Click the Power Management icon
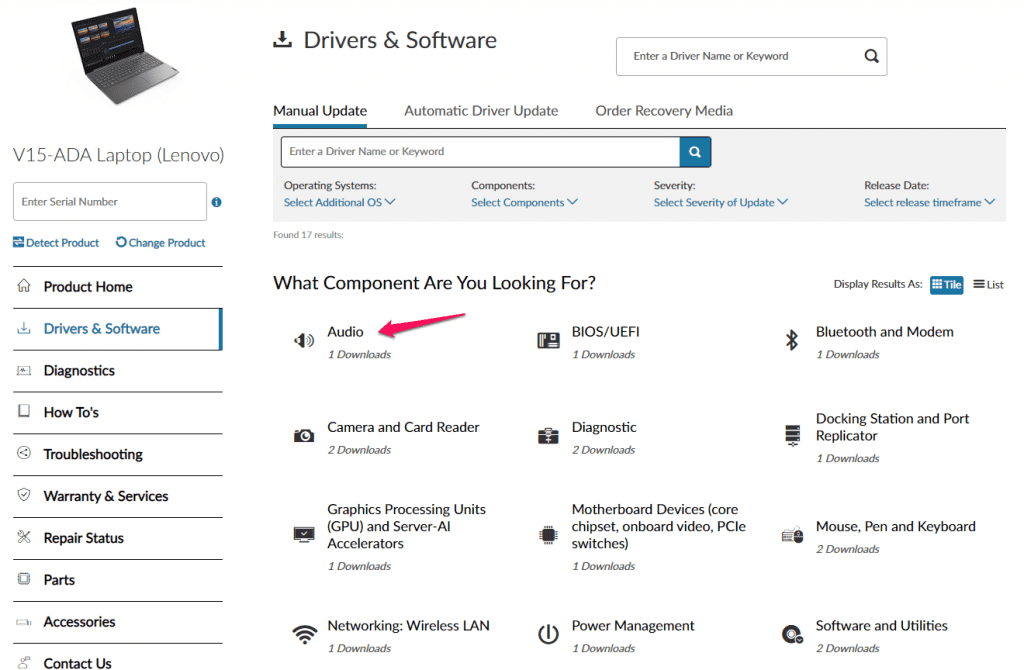 pyautogui.click(x=548, y=635)
